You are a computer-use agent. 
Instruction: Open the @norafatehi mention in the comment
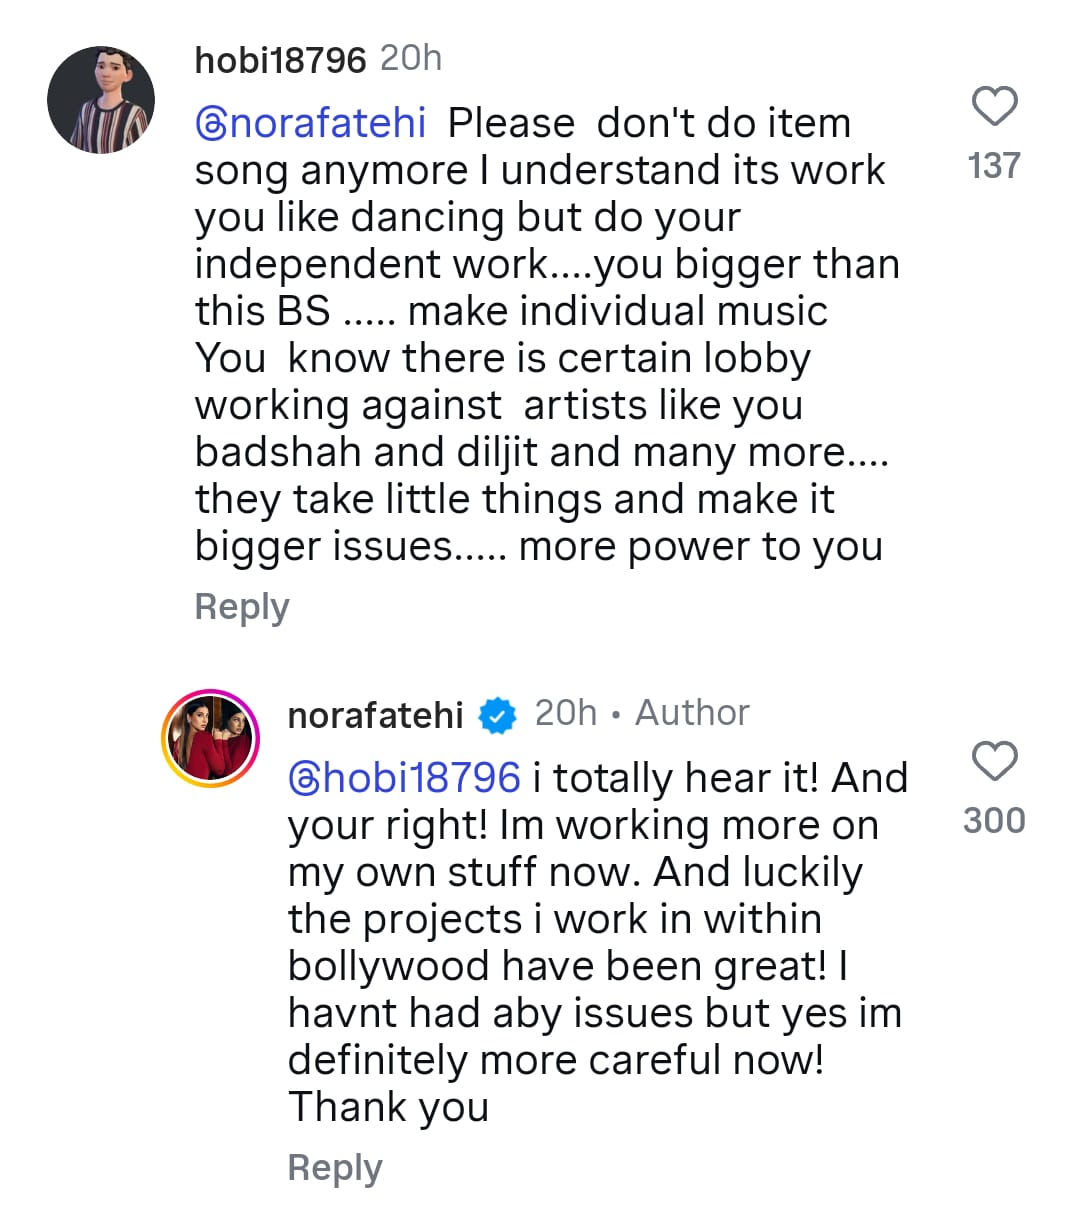pos(310,121)
